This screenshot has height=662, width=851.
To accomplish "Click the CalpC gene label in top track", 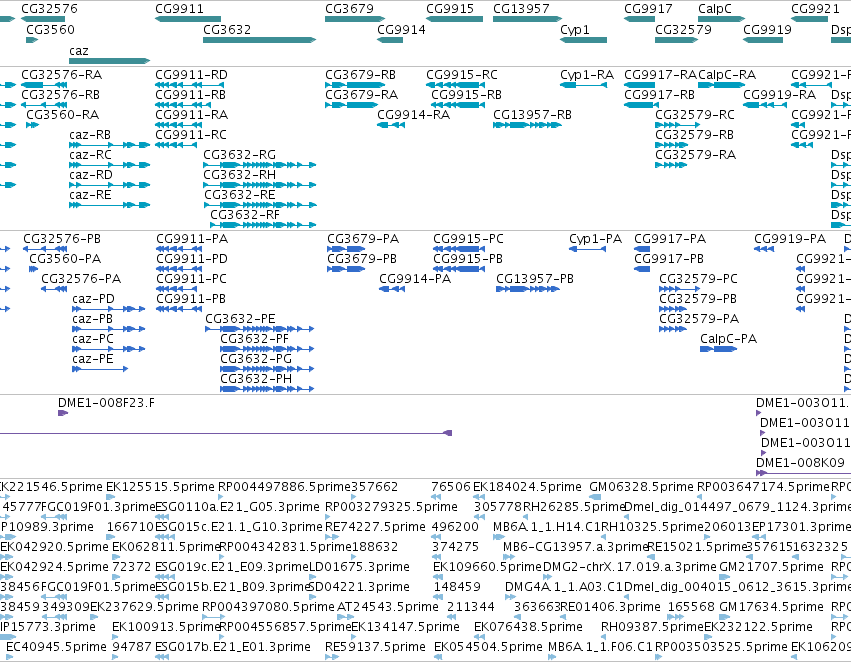I will (x=715, y=9).
